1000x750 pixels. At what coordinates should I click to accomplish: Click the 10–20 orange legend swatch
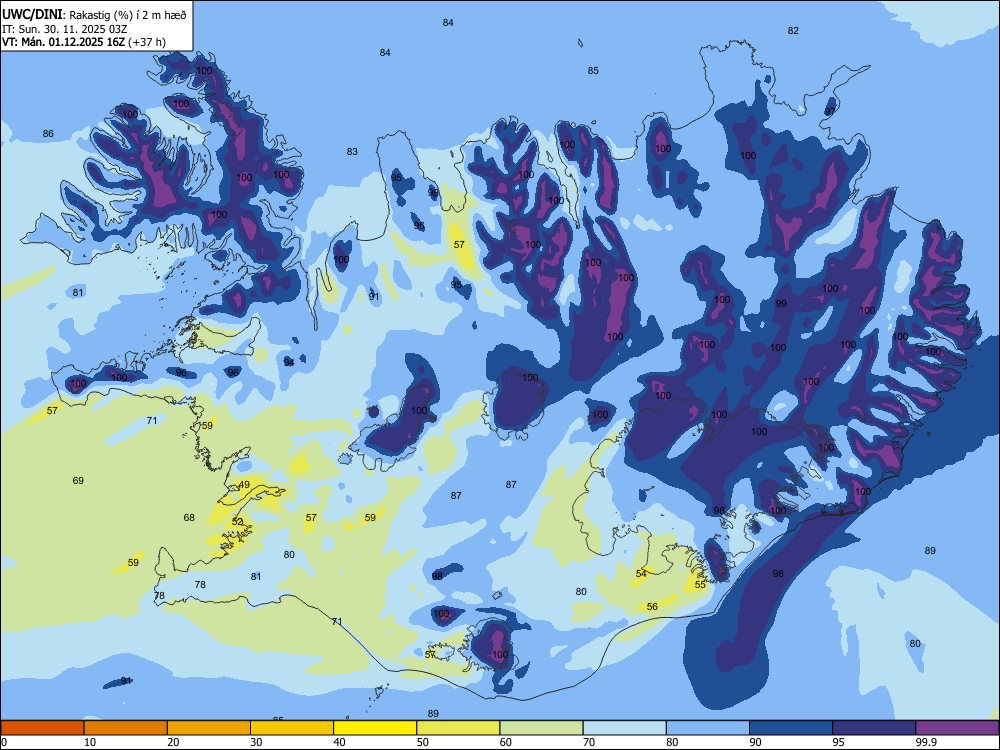(126, 728)
